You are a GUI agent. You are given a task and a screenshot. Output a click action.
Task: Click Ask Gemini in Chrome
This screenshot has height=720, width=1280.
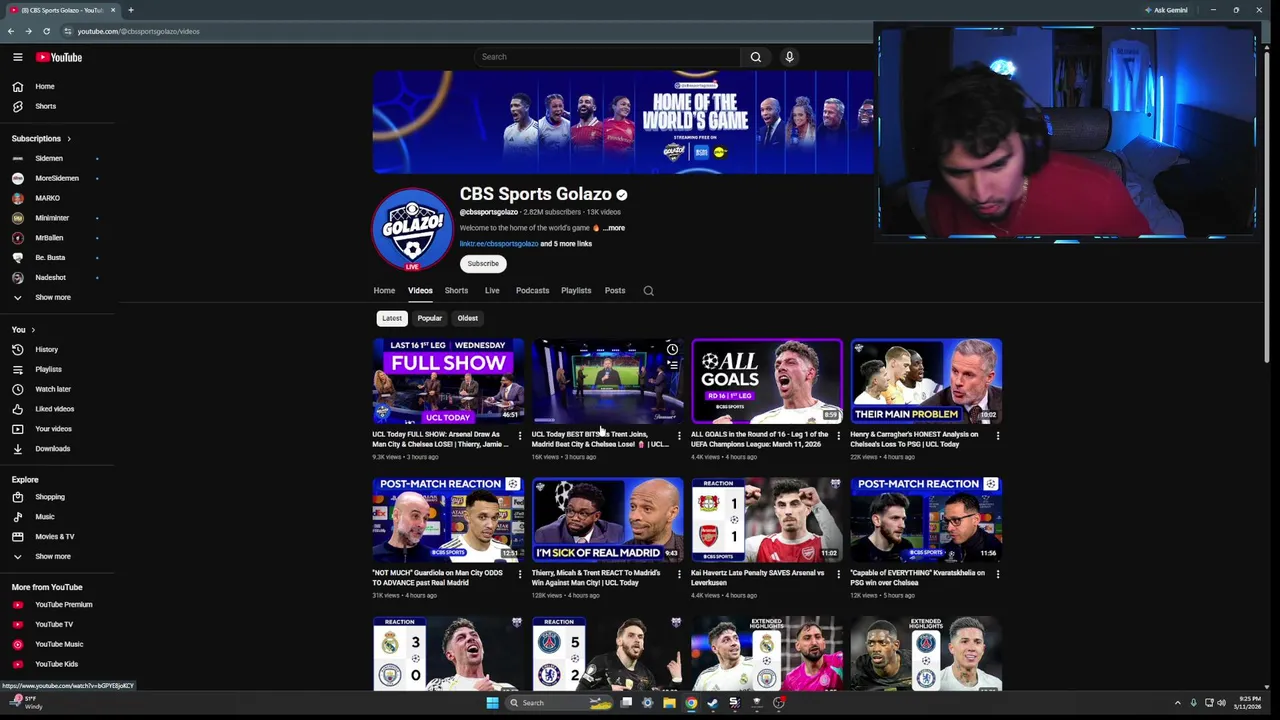(x=1165, y=10)
